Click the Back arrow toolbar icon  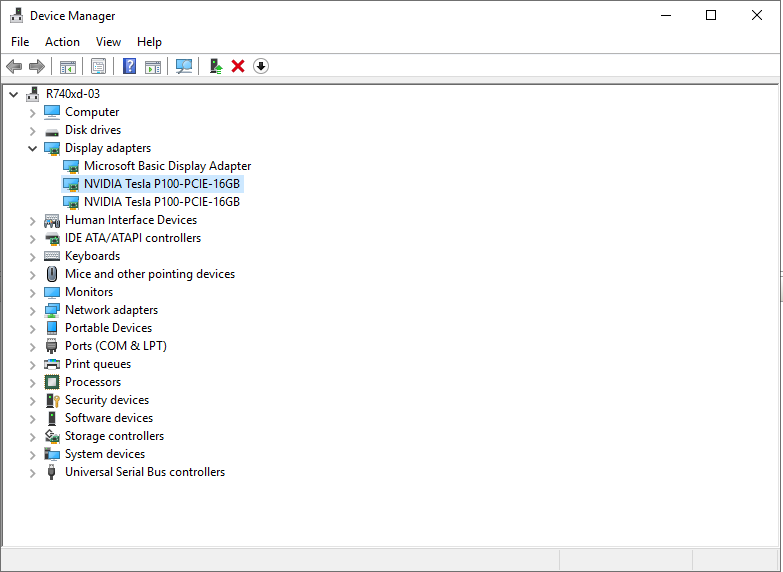(x=14, y=66)
